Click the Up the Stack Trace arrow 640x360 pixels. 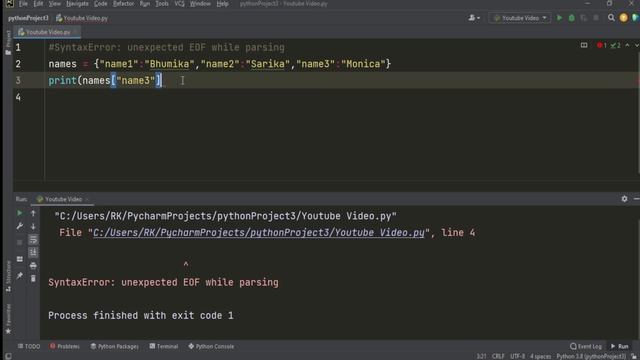click(x=33, y=213)
